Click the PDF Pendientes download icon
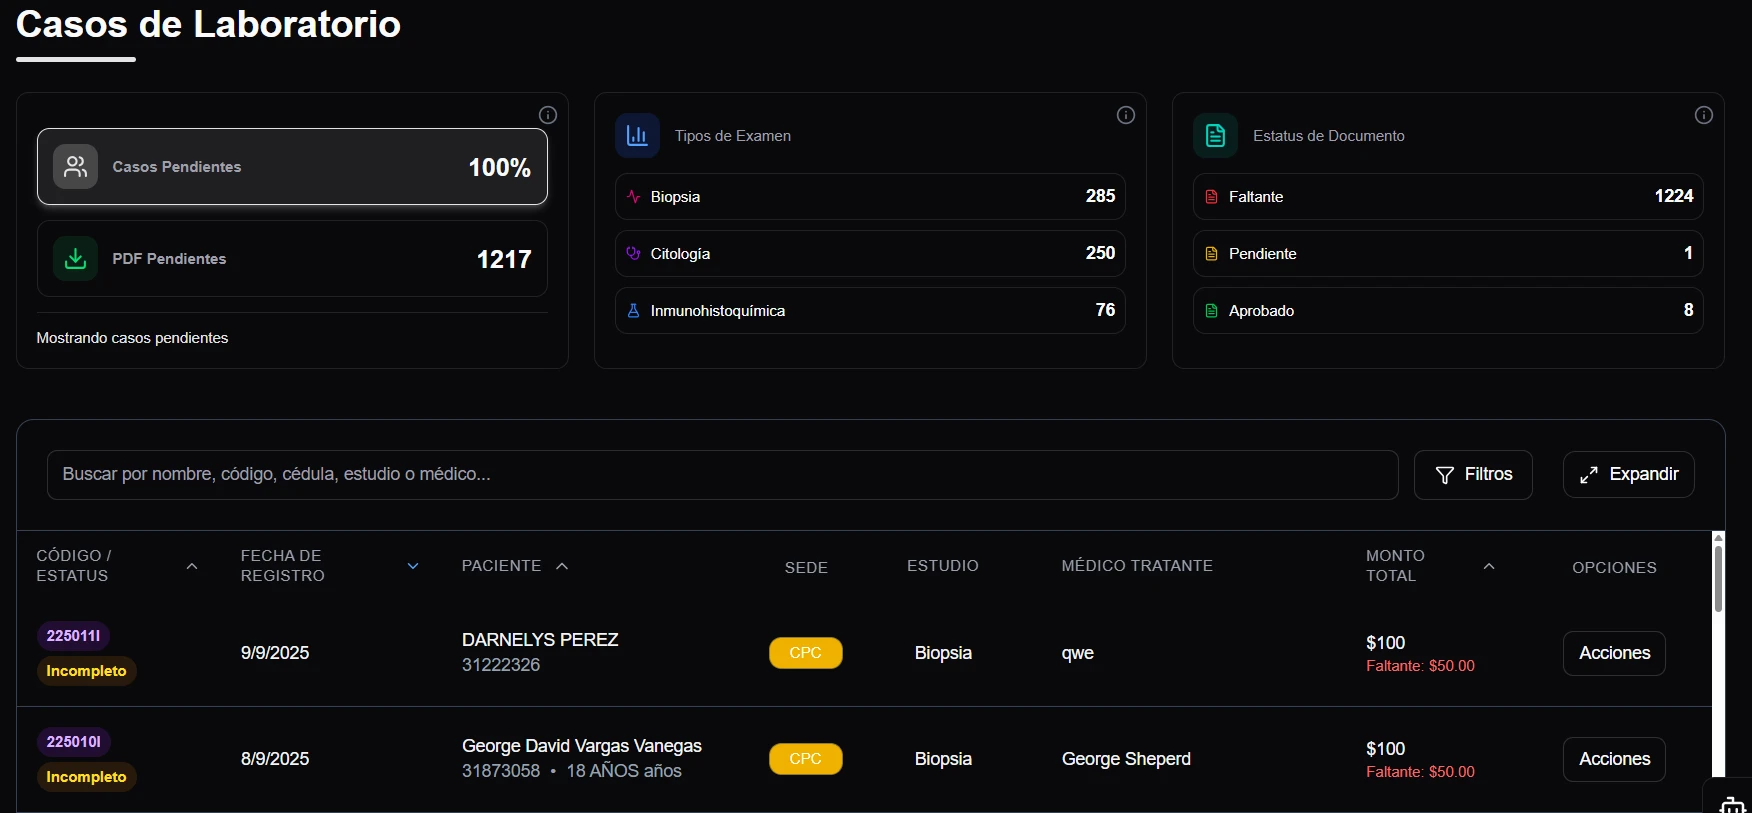The image size is (1752, 813). (x=75, y=259)
